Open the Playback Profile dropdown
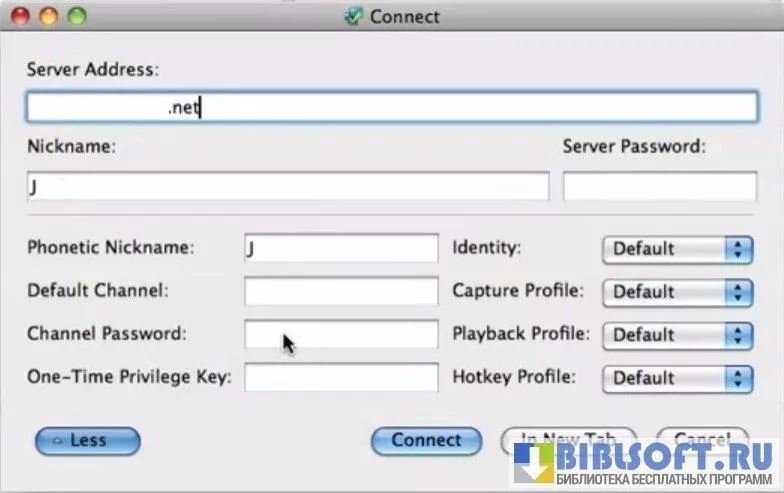 tap(676, 335)
